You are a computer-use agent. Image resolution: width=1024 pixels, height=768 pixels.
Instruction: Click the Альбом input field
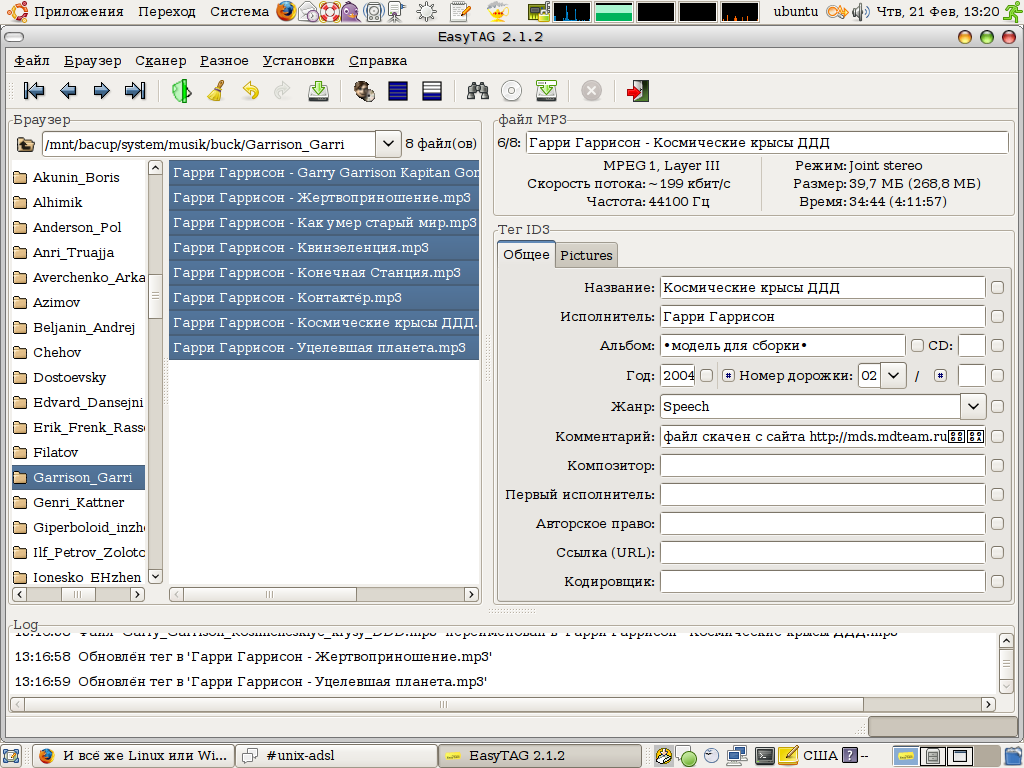782,345
